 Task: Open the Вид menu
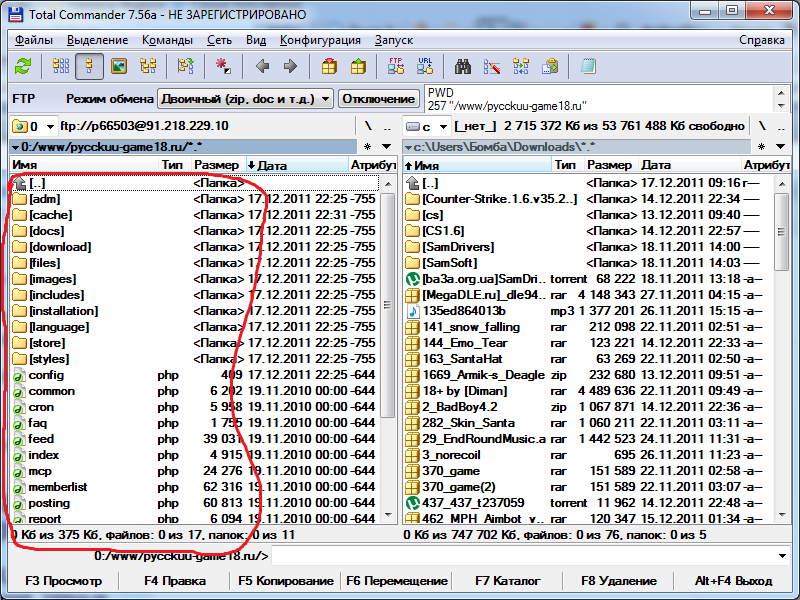[256, 40]
